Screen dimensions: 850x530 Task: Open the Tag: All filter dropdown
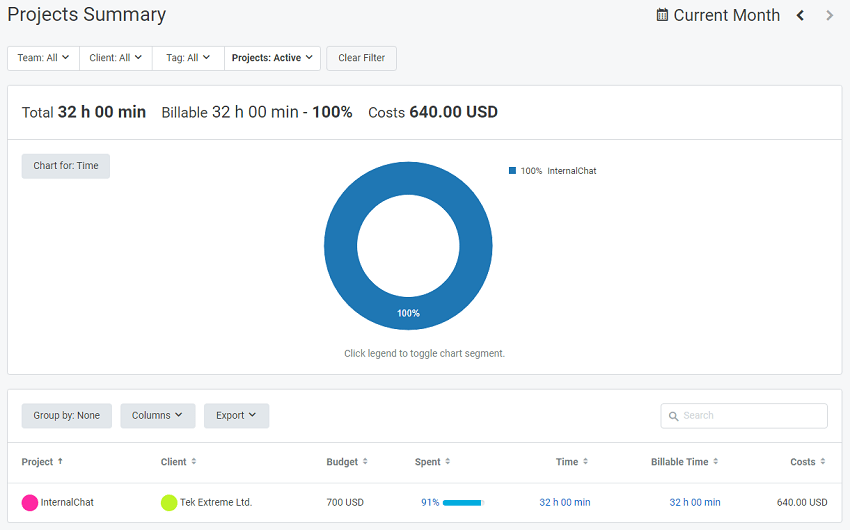(x=188, y=58)
